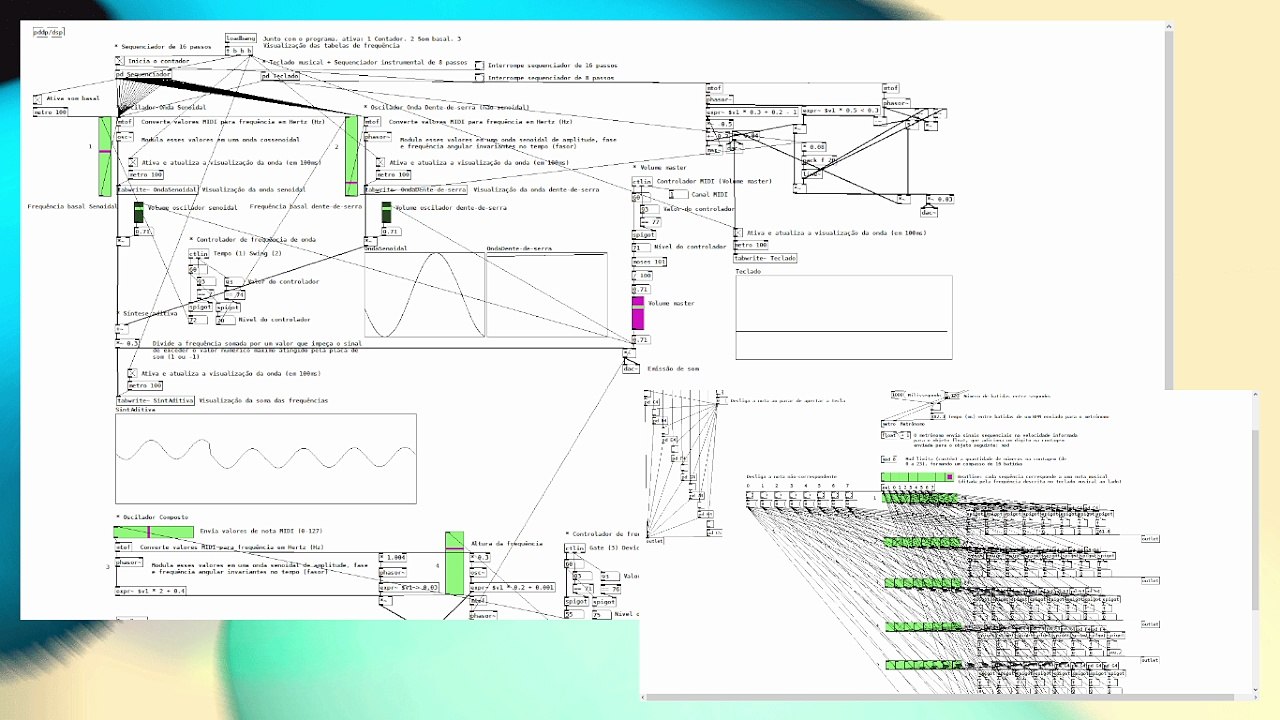Select the 'expr~ $v1 * 0.2 + 0.001' object

[512, 588]
